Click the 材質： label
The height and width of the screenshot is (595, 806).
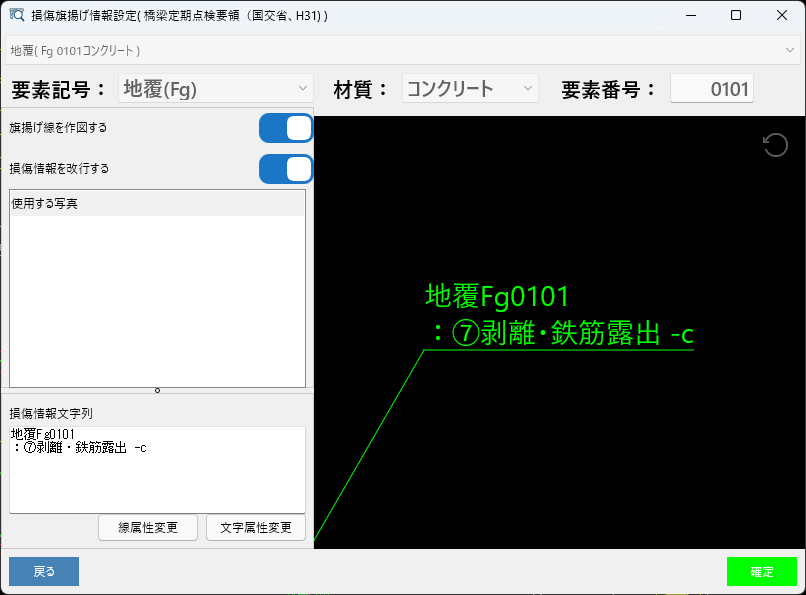pos(360,90)
